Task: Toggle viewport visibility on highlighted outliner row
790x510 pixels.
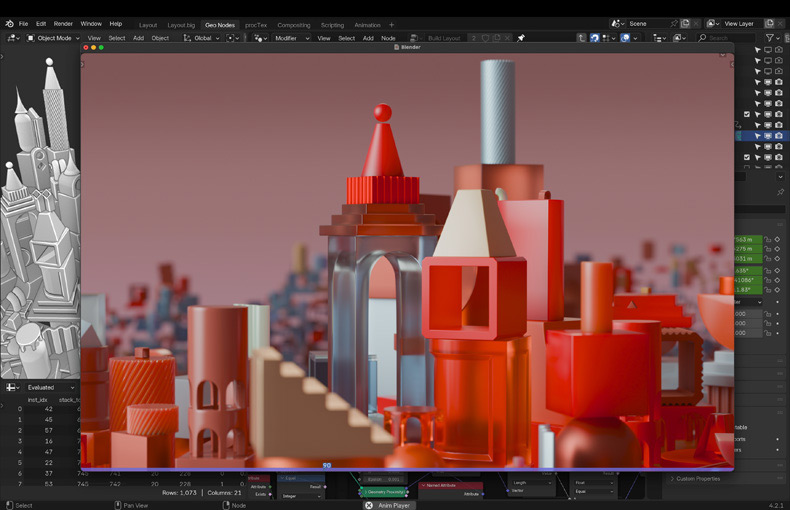Action: (x=767, y=135)
